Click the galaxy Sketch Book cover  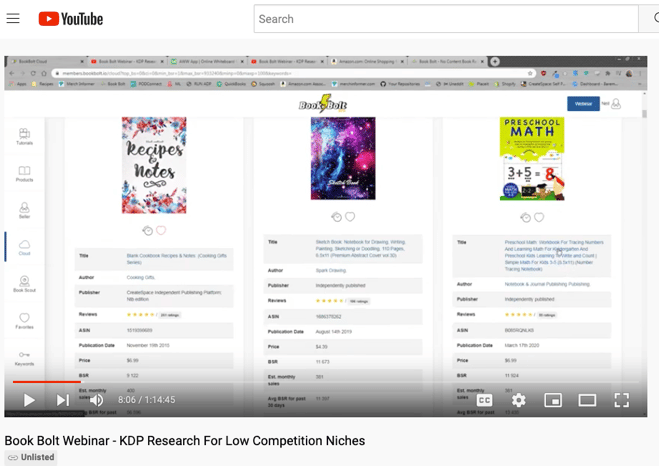click(x=343, y=158)
